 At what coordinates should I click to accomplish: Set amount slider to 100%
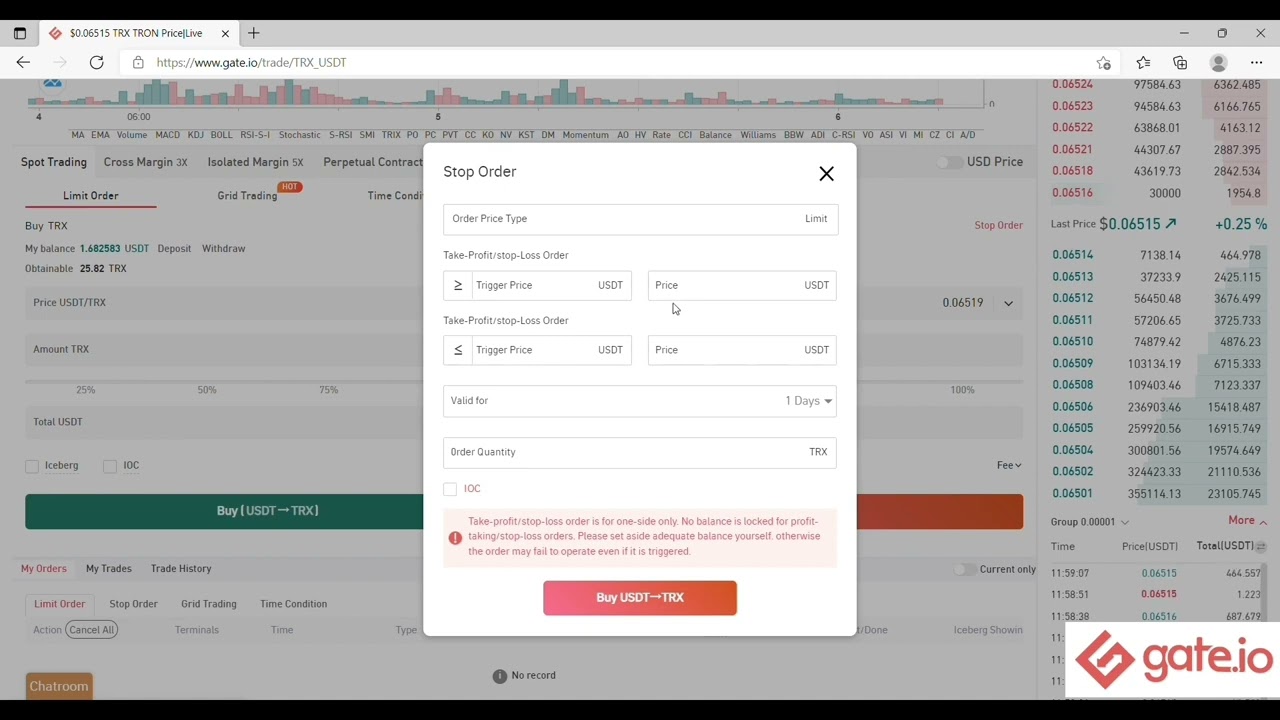(962, 390)
